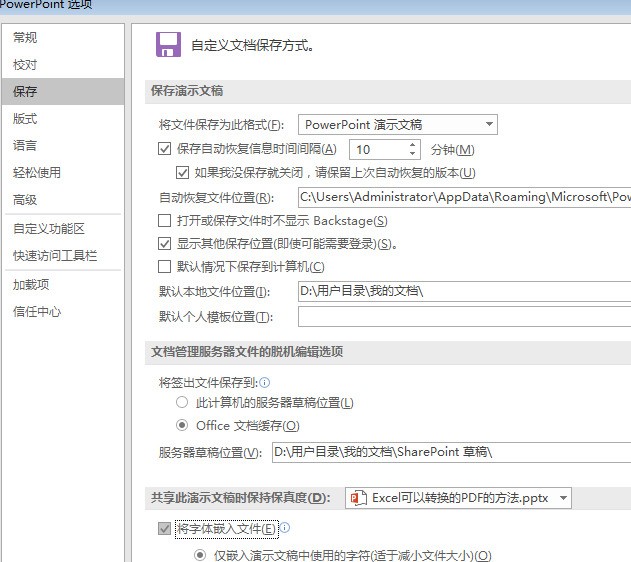Enable 默认情况下保存到计算机 checkbox
Screen dimensions: 631x562
[x=164, y=266]
